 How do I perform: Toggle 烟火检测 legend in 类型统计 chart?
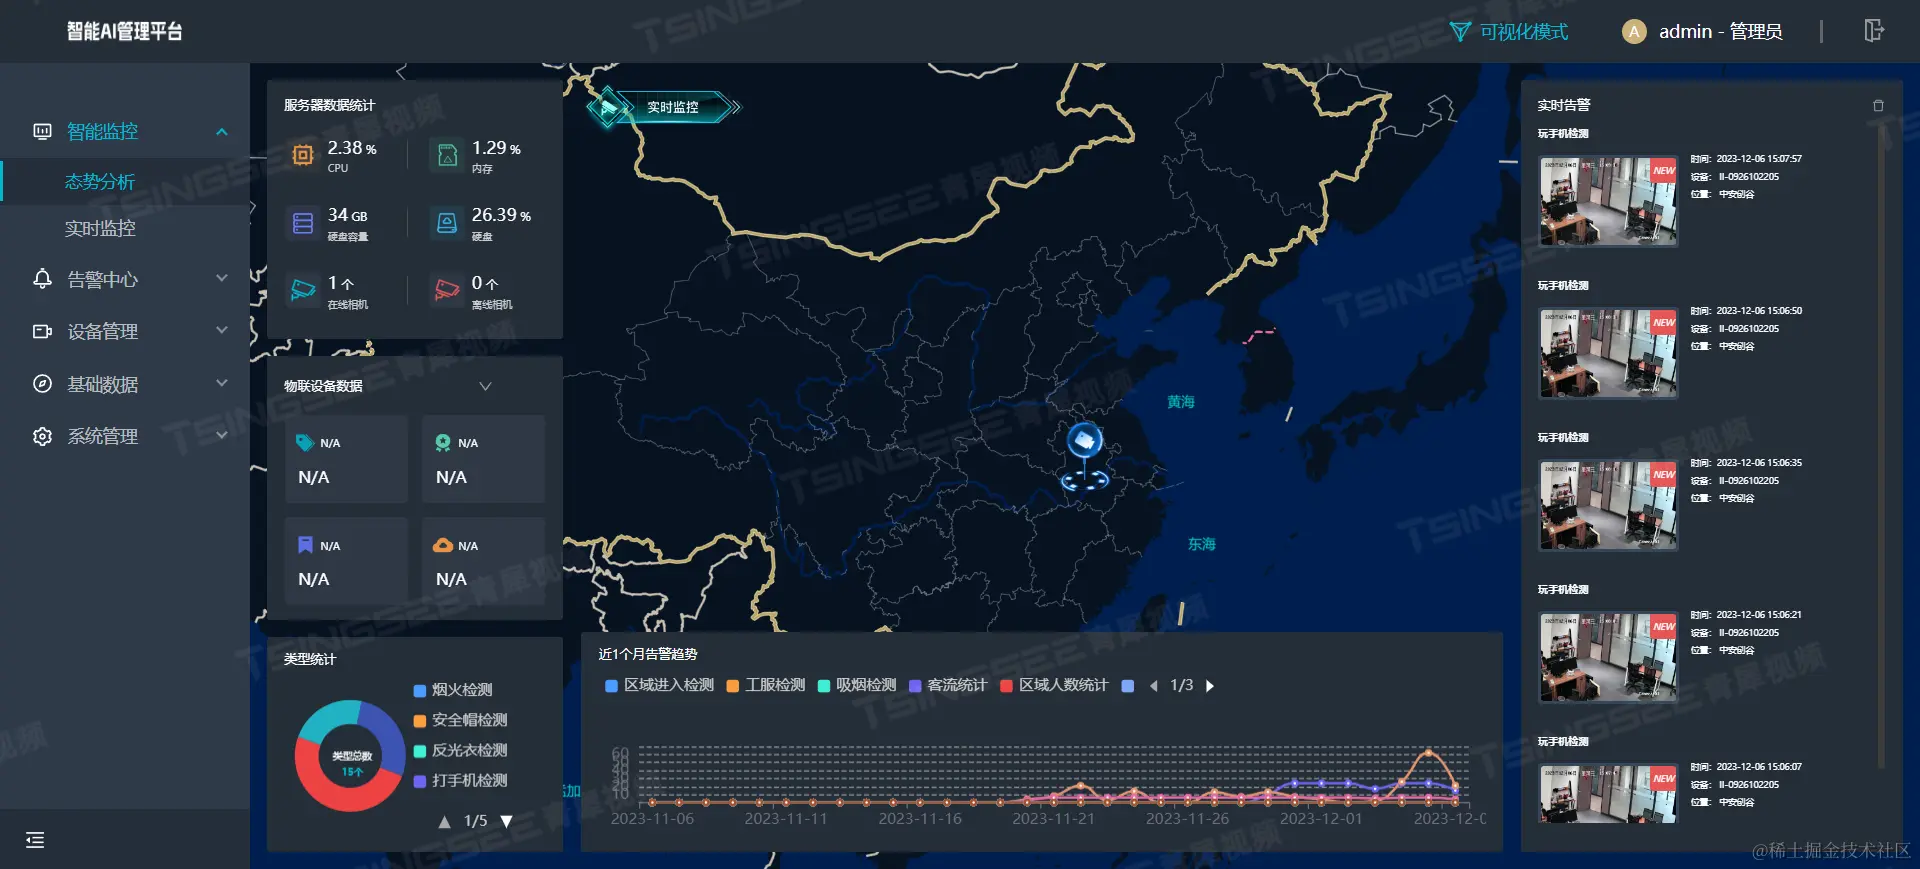point(453,690)
